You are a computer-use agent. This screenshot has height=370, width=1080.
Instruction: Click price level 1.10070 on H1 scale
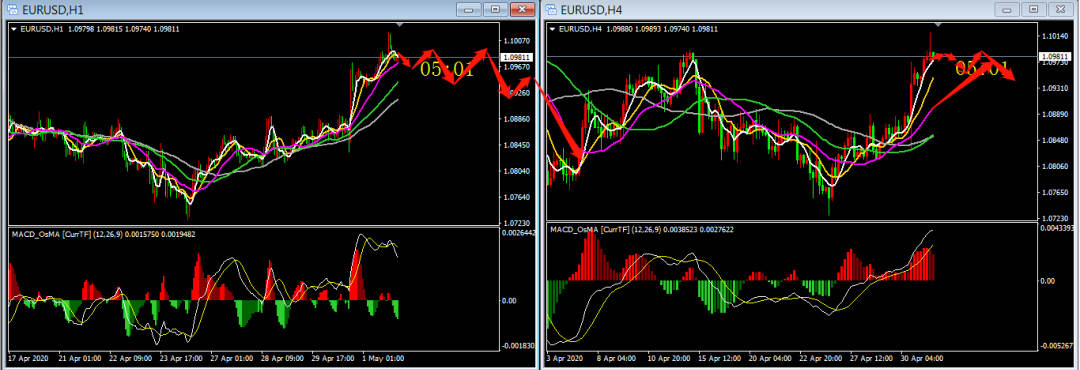click(517, 41)
